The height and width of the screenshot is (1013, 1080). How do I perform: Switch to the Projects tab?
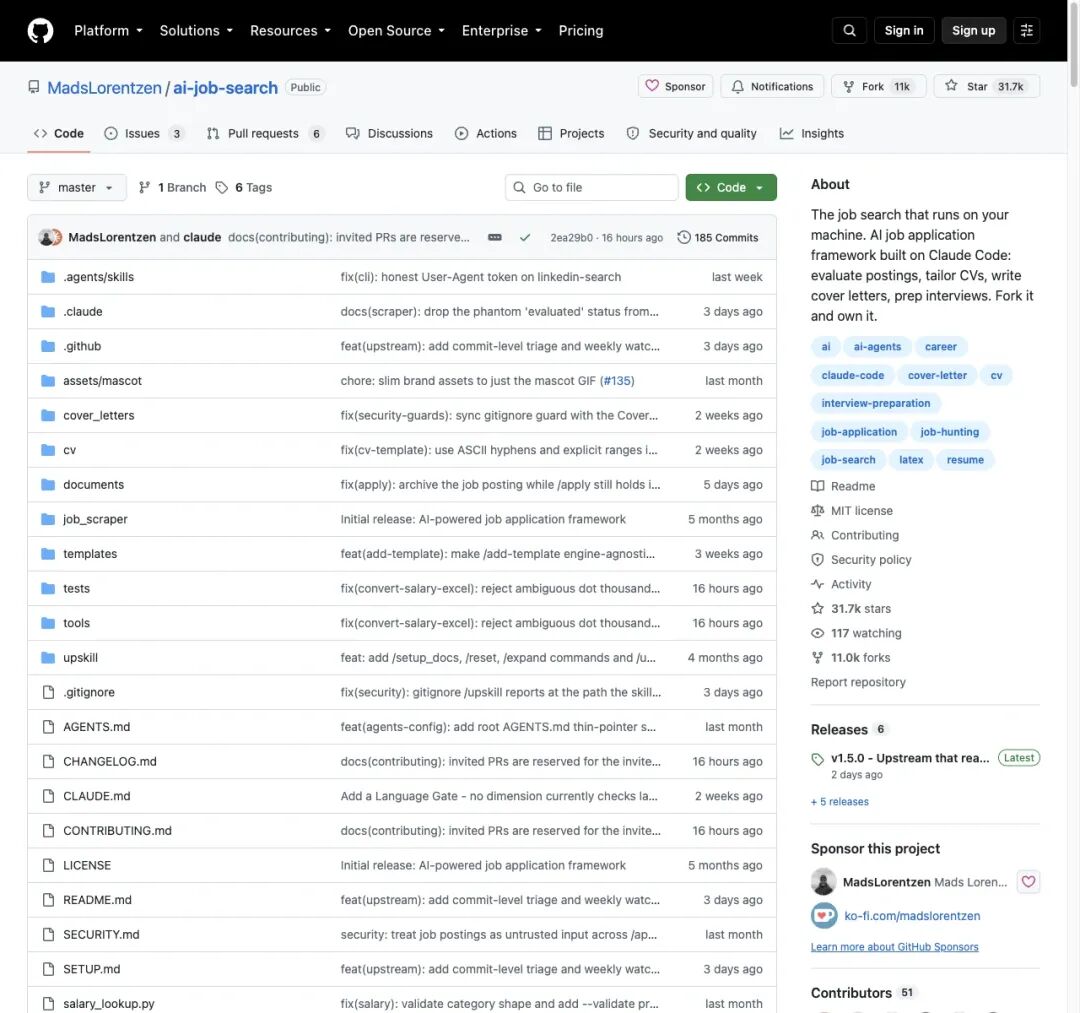pyautogui.click(x=571, y=134)
